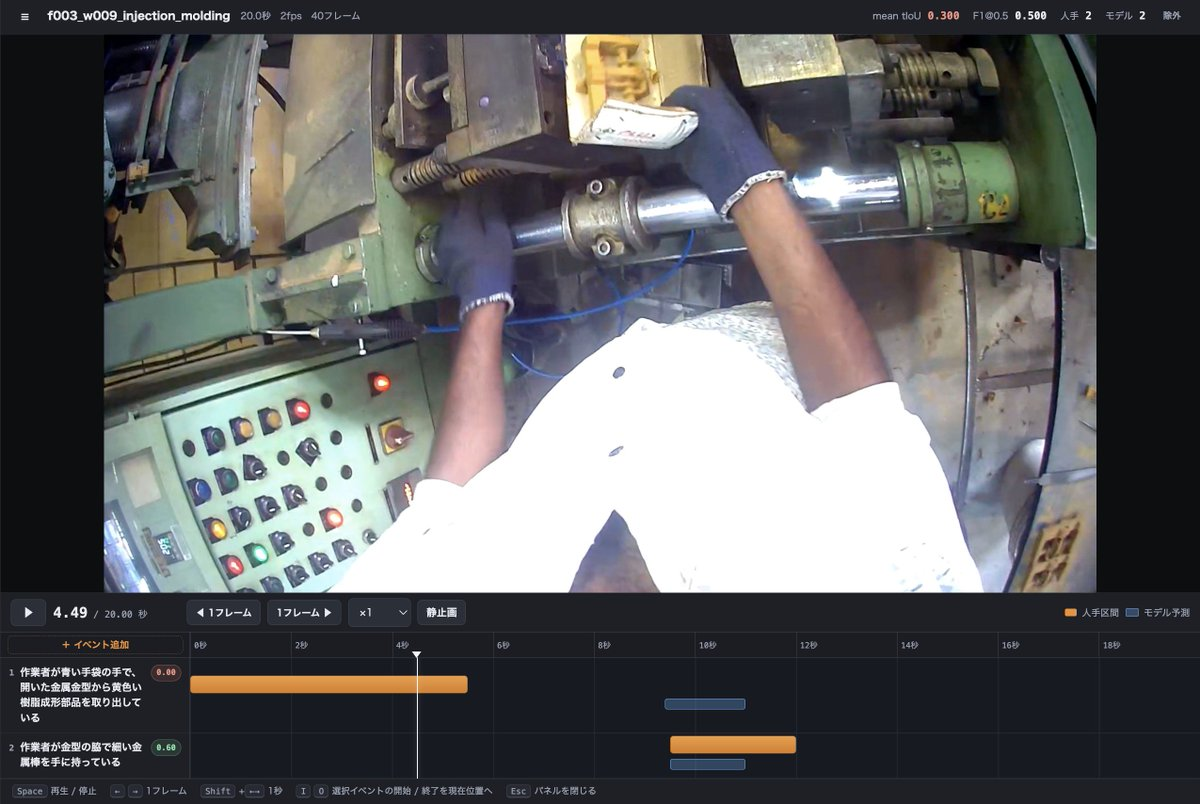The height and width of the screenshot is (804, 1200).
Task: Open the ×1 playback speed dropdown
Action: tap(379, 612)
